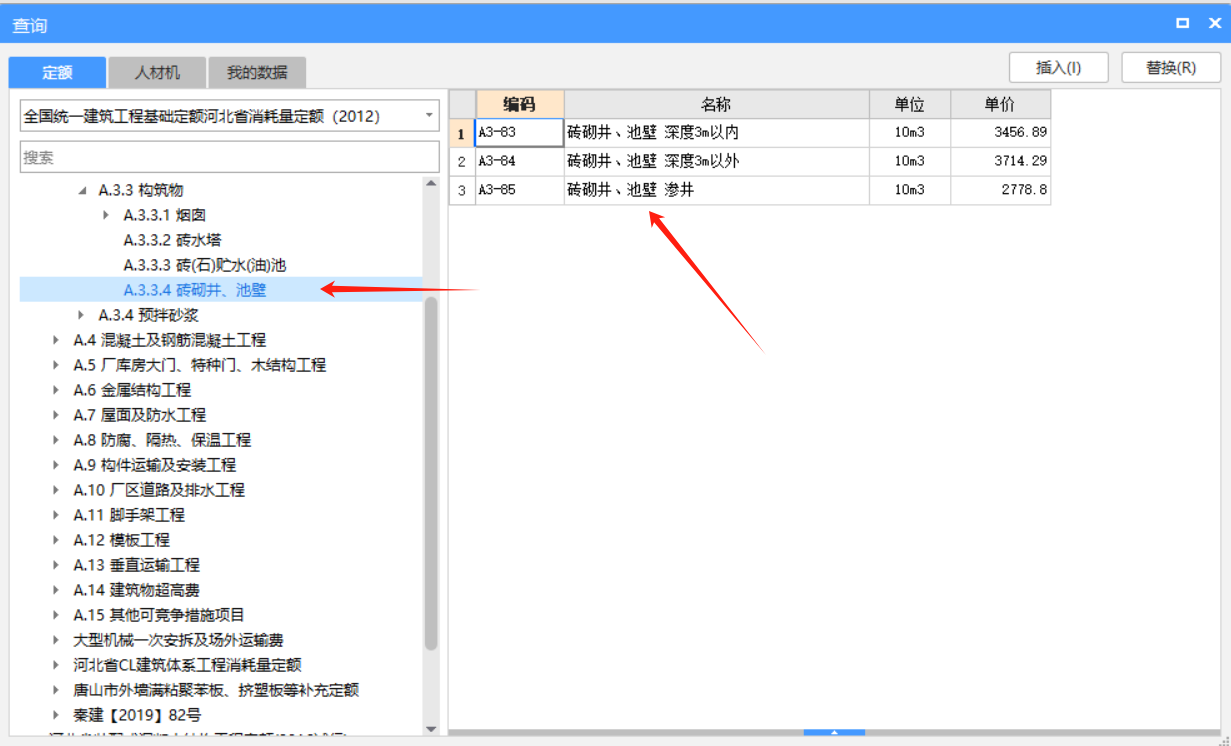Click the 插入(I) button
The image size is (1231, 746).
point(1058,67)
